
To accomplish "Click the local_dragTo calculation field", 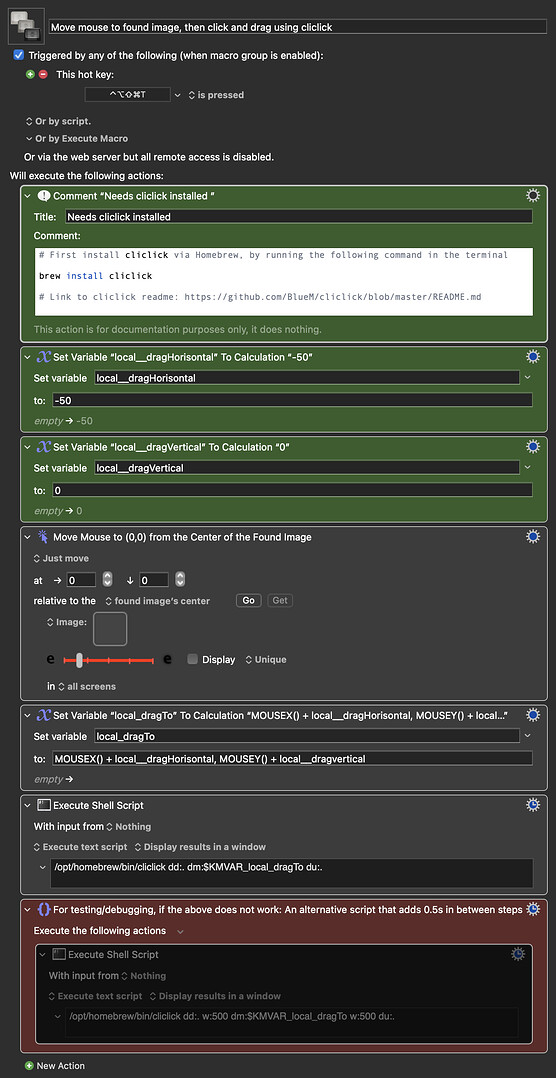I will [x=292, y=759].
